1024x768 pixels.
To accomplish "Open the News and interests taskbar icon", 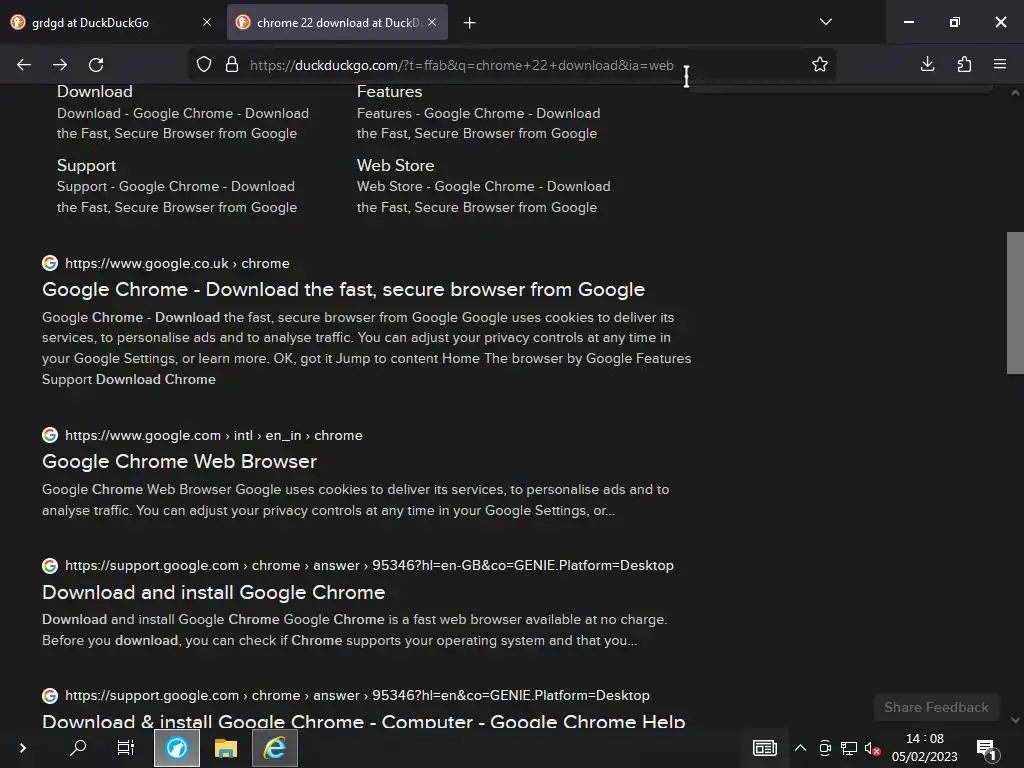I will (x=764, y=748).
